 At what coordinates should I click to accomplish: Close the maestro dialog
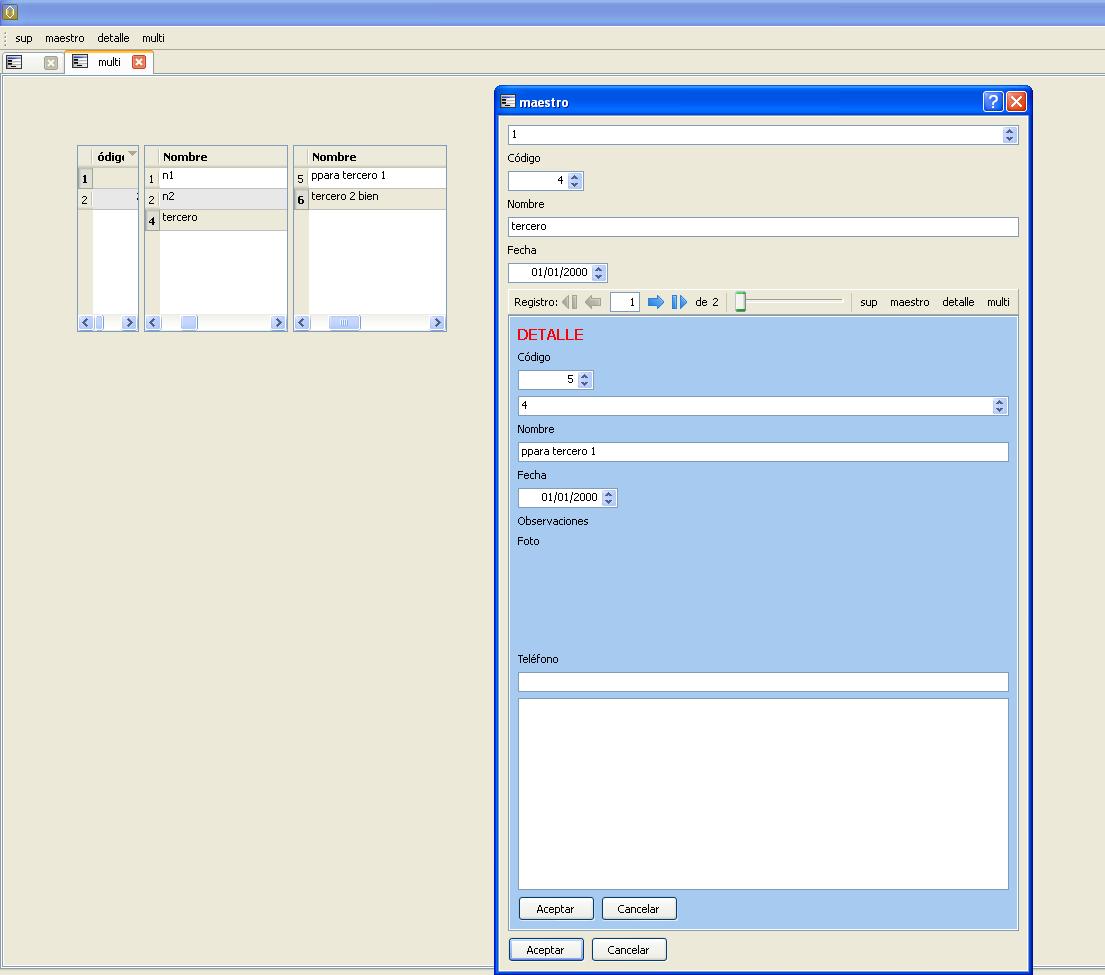1016,101
